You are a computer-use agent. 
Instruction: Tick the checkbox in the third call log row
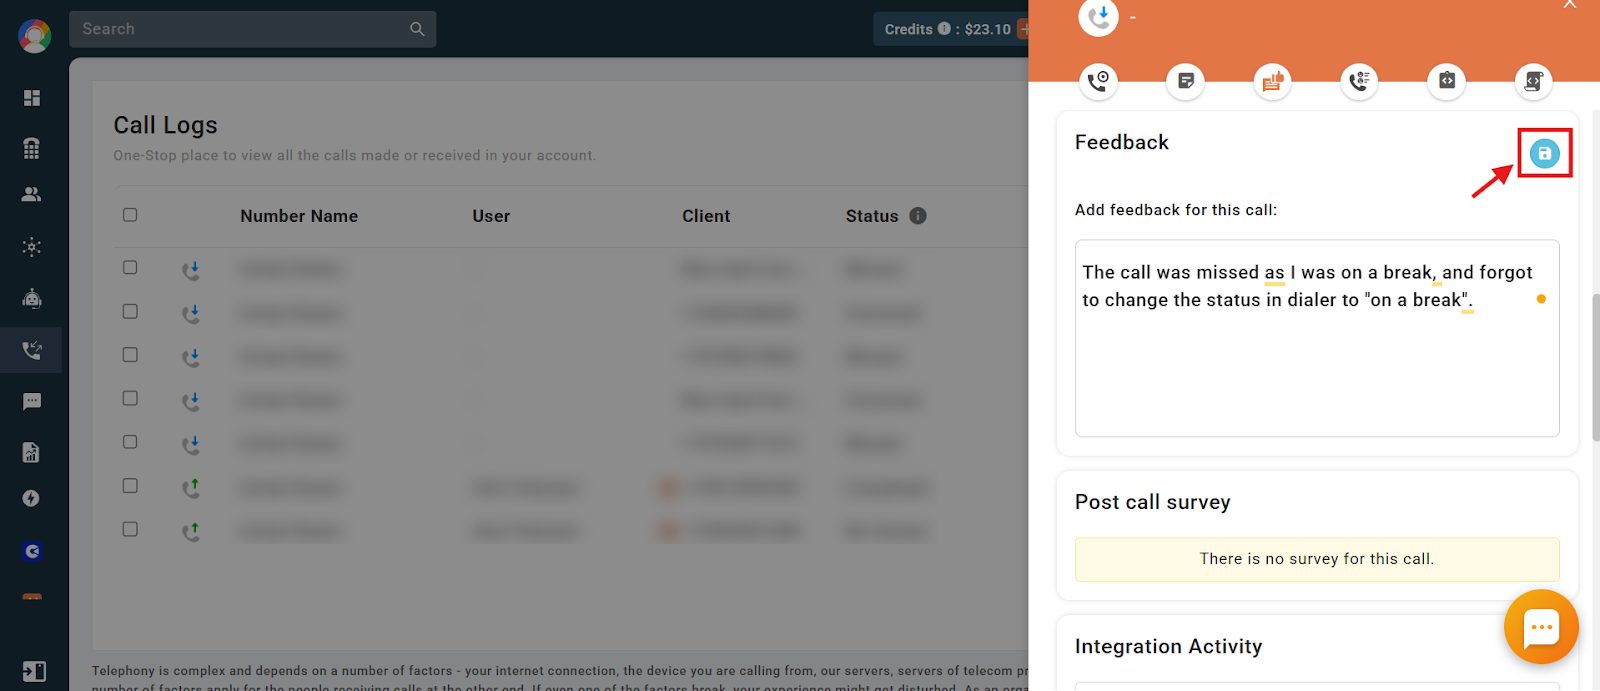[x=130, y=355]
